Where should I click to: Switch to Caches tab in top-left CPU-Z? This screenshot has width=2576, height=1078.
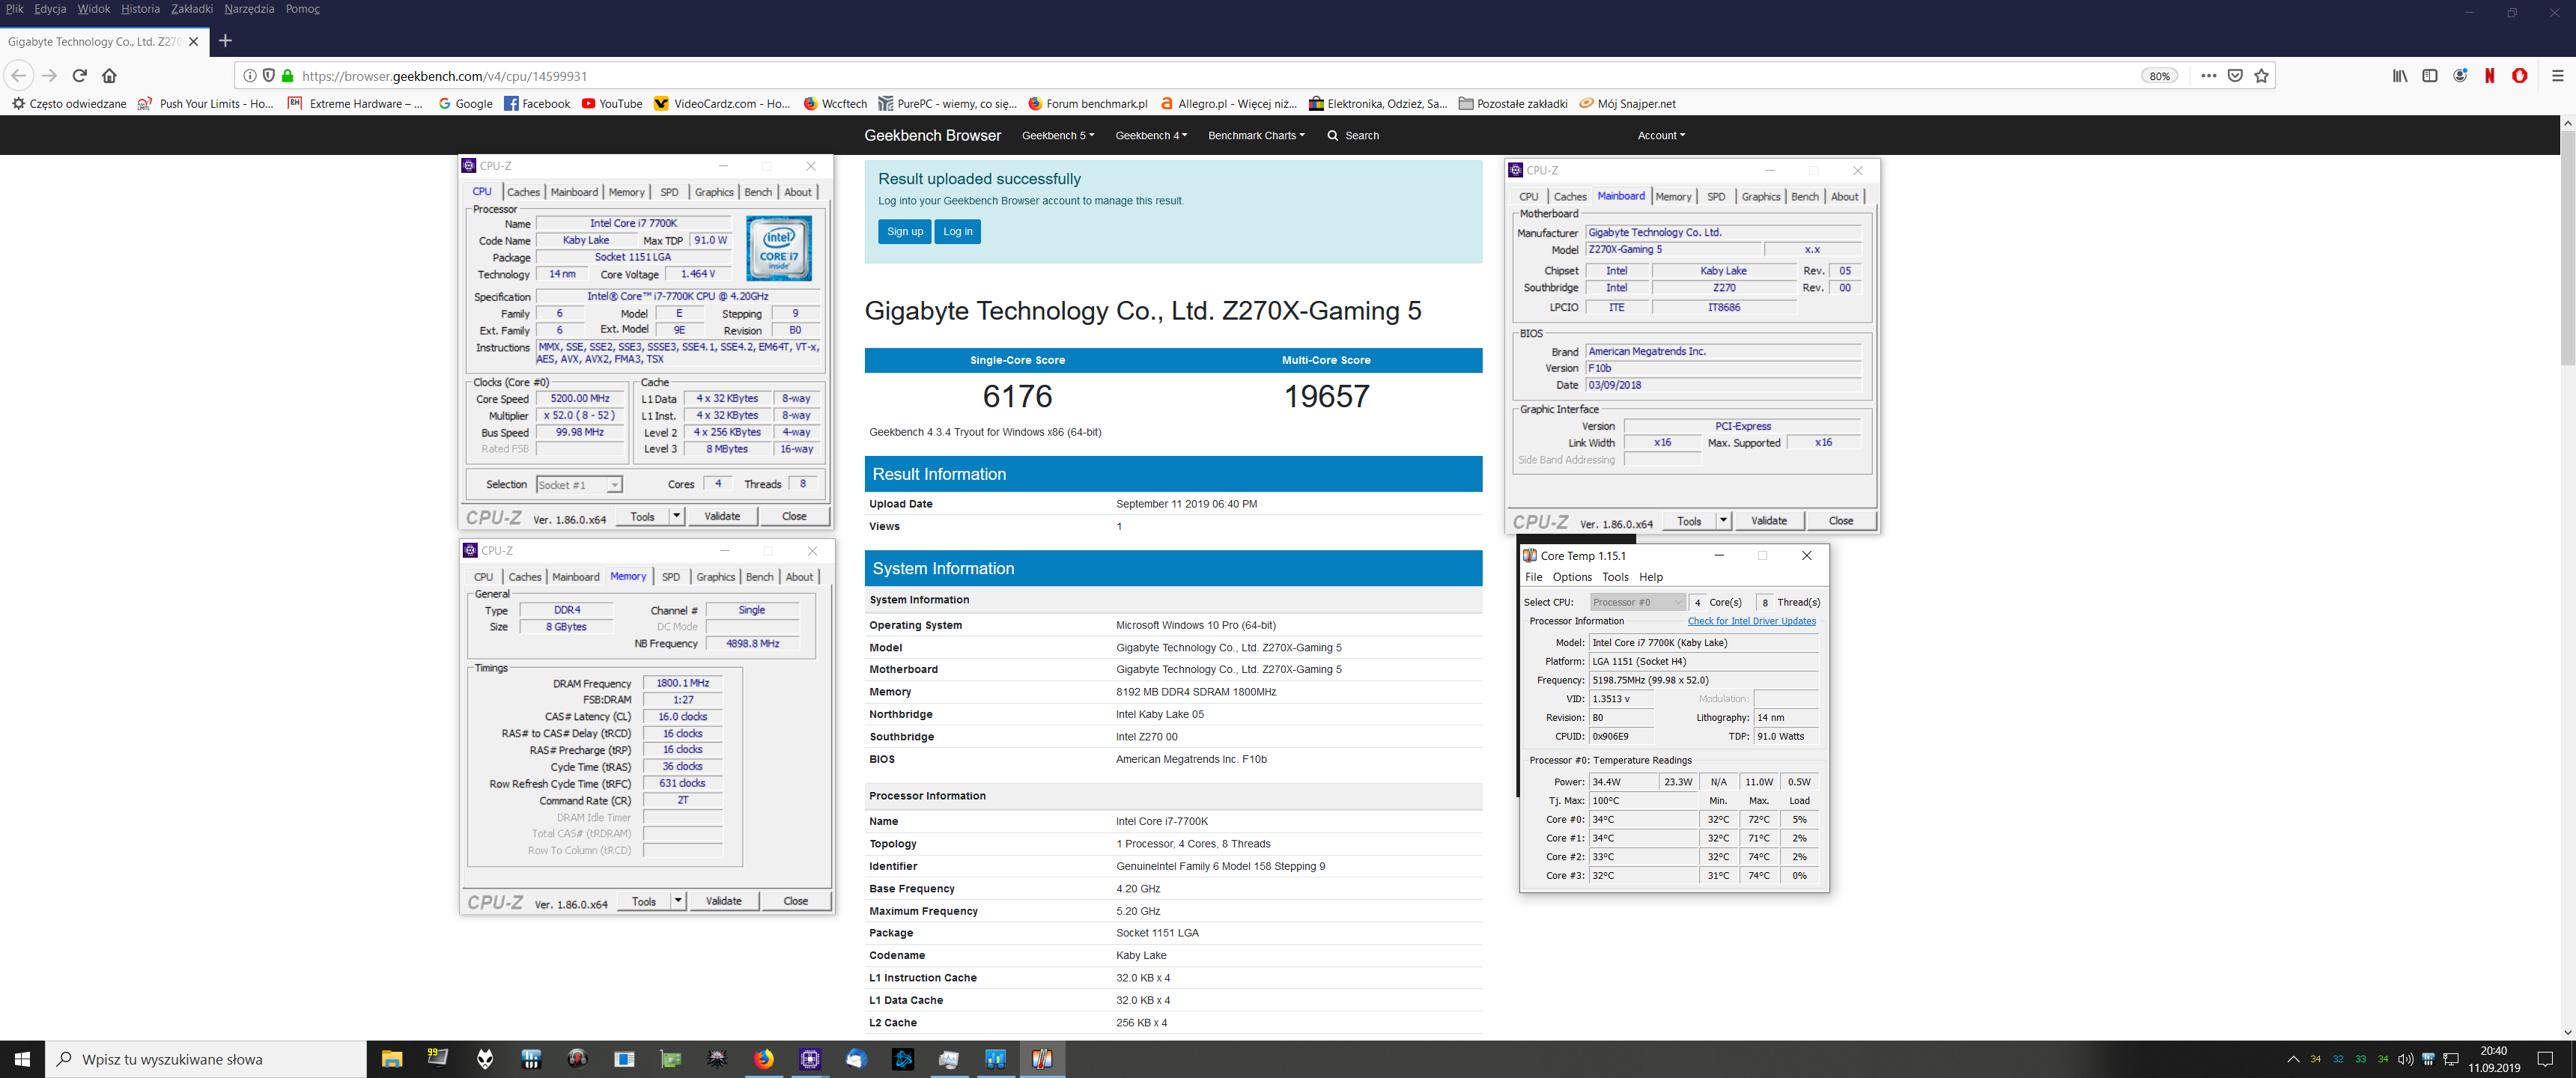523,192
